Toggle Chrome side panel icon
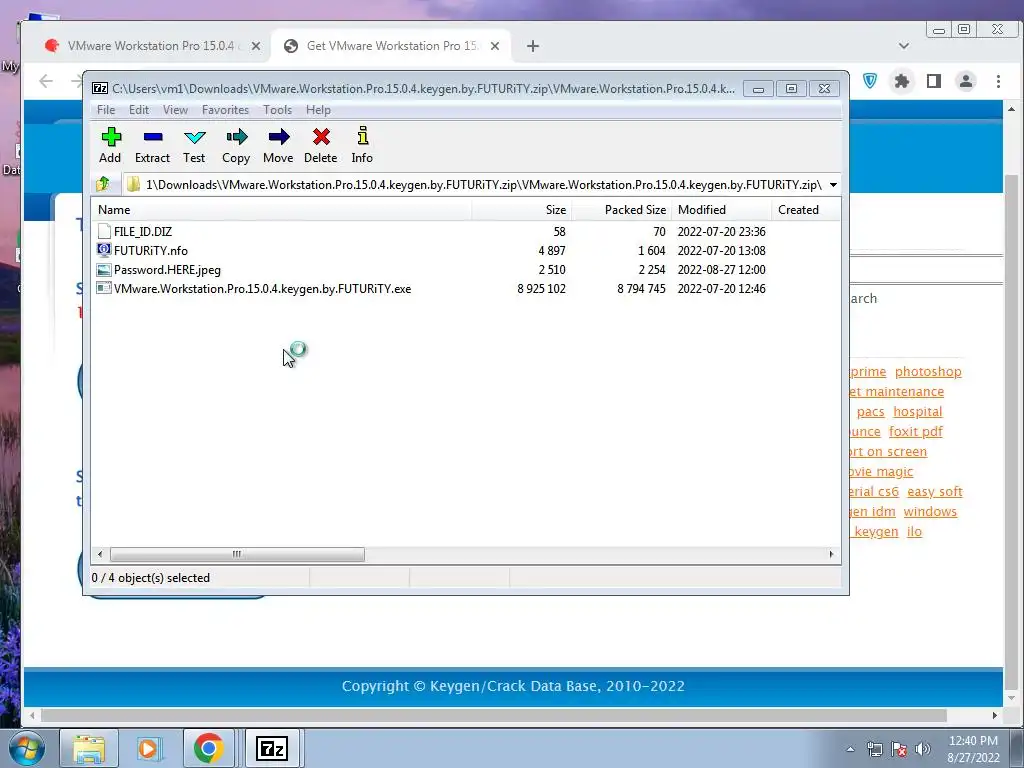 click(x=934, y=81)
